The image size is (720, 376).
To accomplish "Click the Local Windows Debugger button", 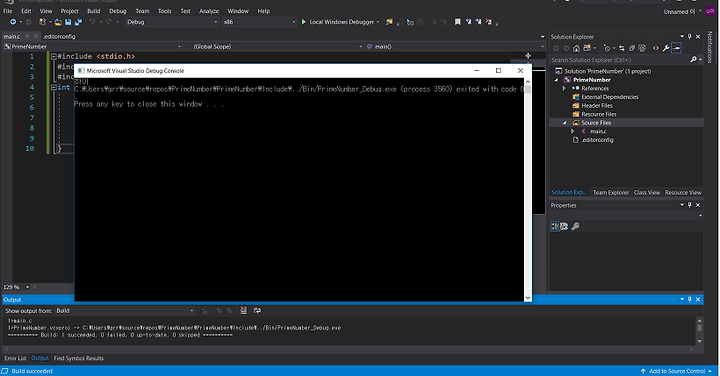I will click(x=340, y=22).
